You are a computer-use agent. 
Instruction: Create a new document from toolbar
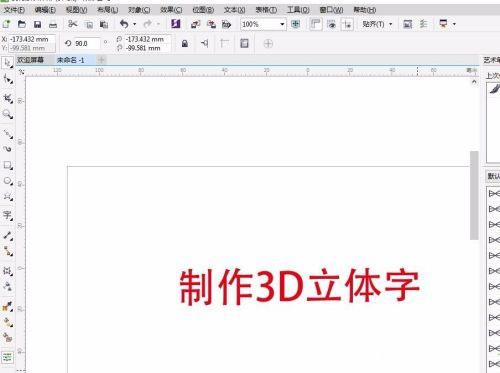click(6, 24)
